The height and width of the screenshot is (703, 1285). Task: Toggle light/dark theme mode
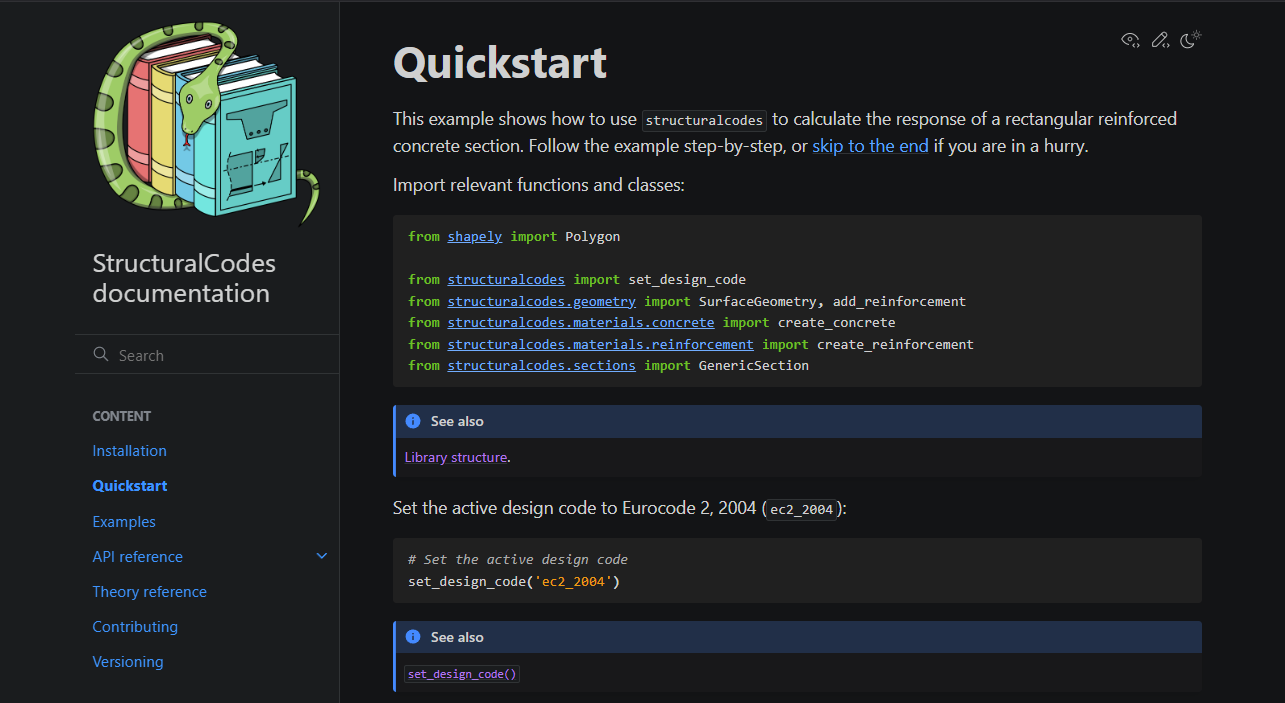[x=1191, y=40]
